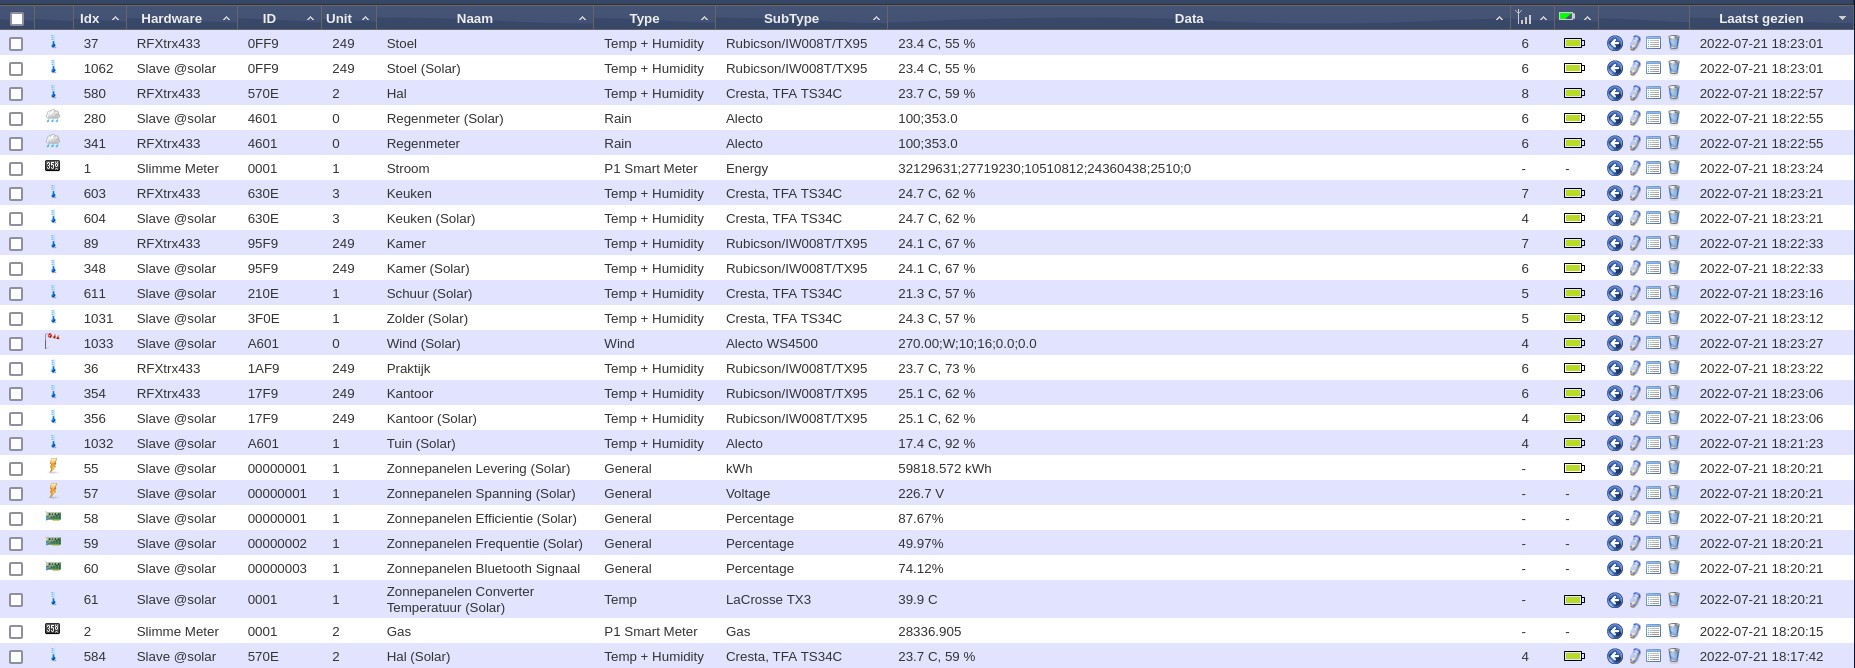Sort by the Hardware column header
Screen dimensions: 1855x668
click(171, 19)
